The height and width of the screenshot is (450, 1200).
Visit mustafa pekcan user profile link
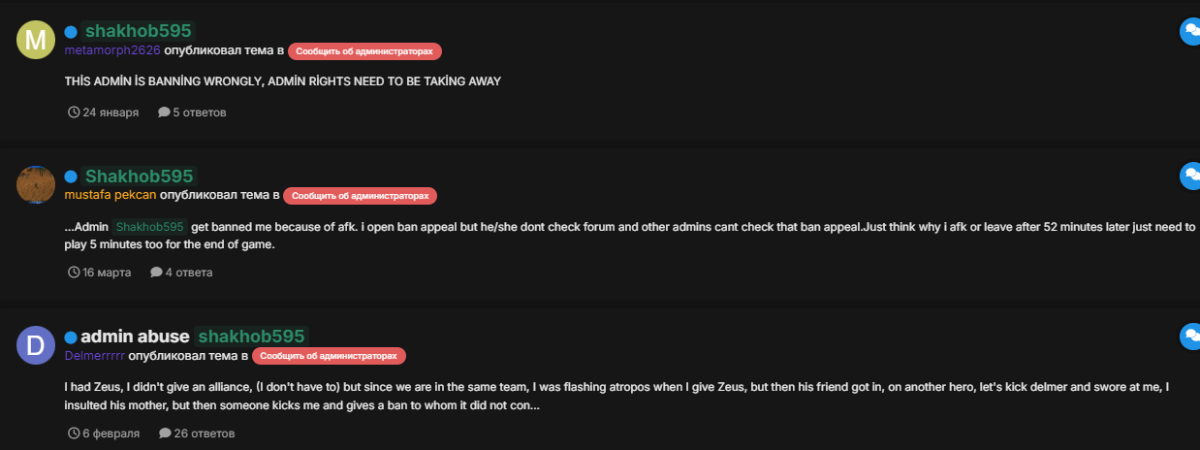pos(110,195)
